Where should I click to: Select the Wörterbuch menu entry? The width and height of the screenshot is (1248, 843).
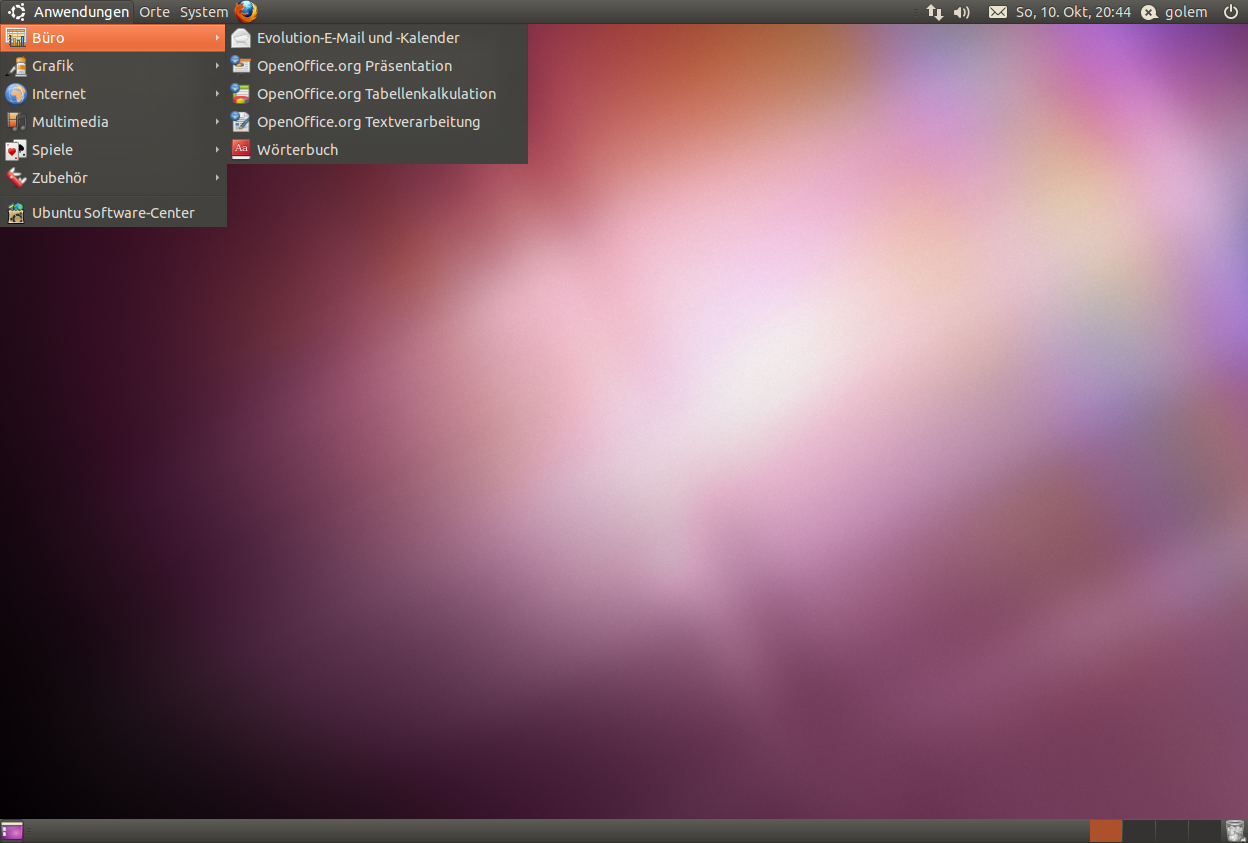click(x=377, y=150)
